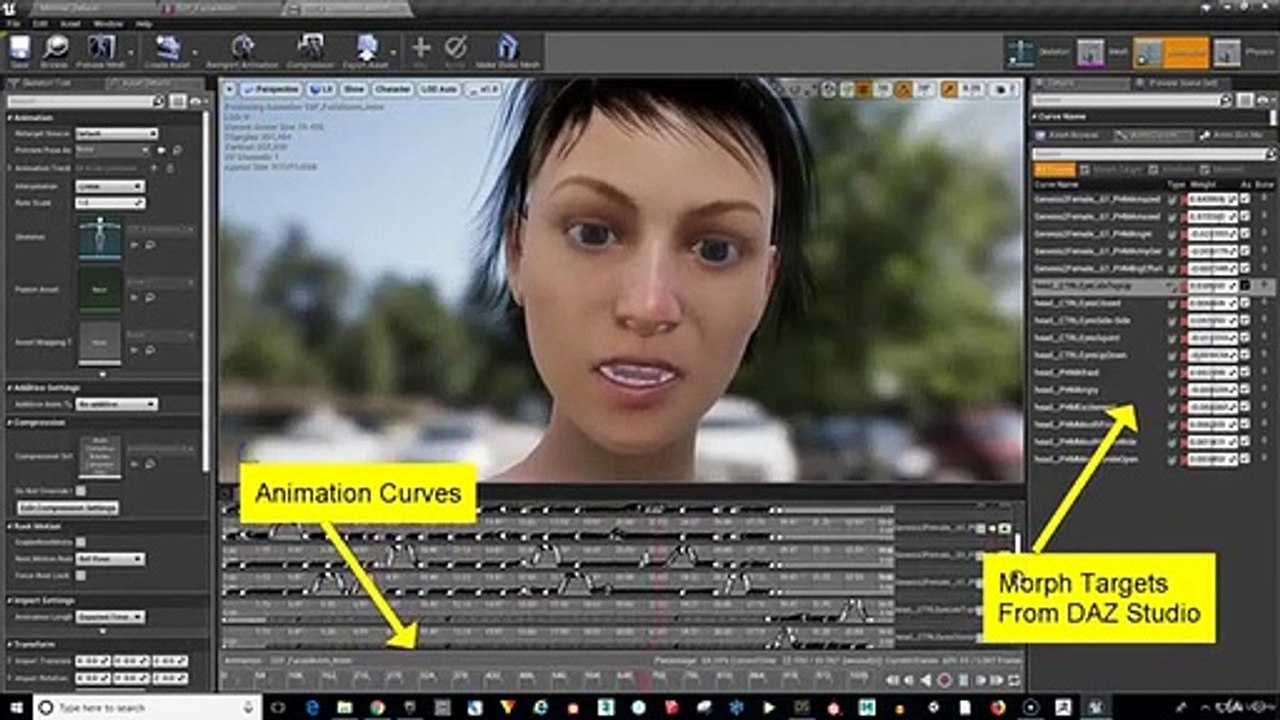Open the Asset menu
The image size is (1280, 720).
click(x=70, y=23)
